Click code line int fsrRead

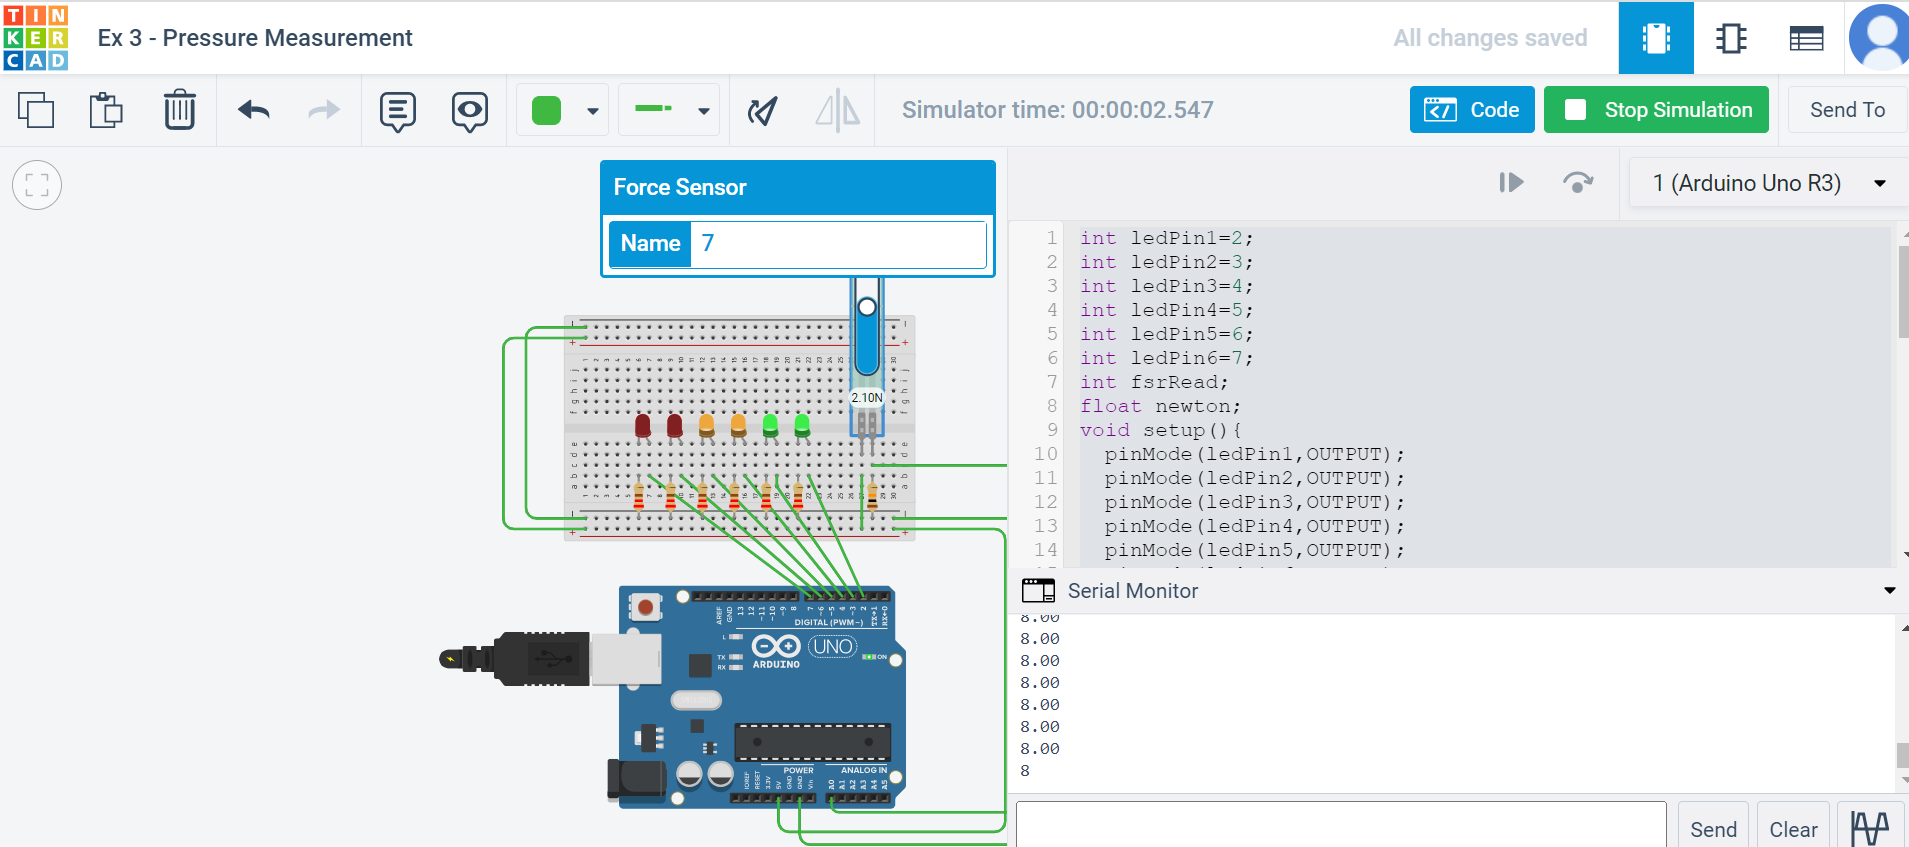pyautogui.click(x=1153, y=382)
